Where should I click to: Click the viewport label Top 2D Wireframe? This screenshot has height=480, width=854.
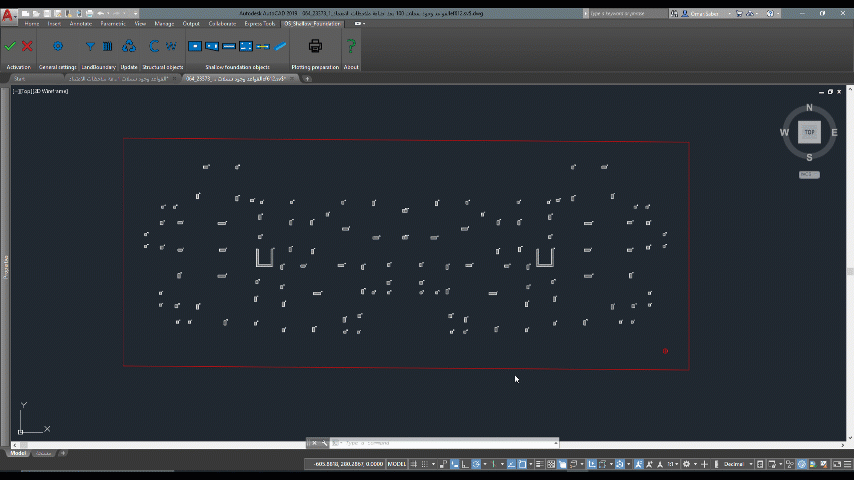[x=41, y=91]
